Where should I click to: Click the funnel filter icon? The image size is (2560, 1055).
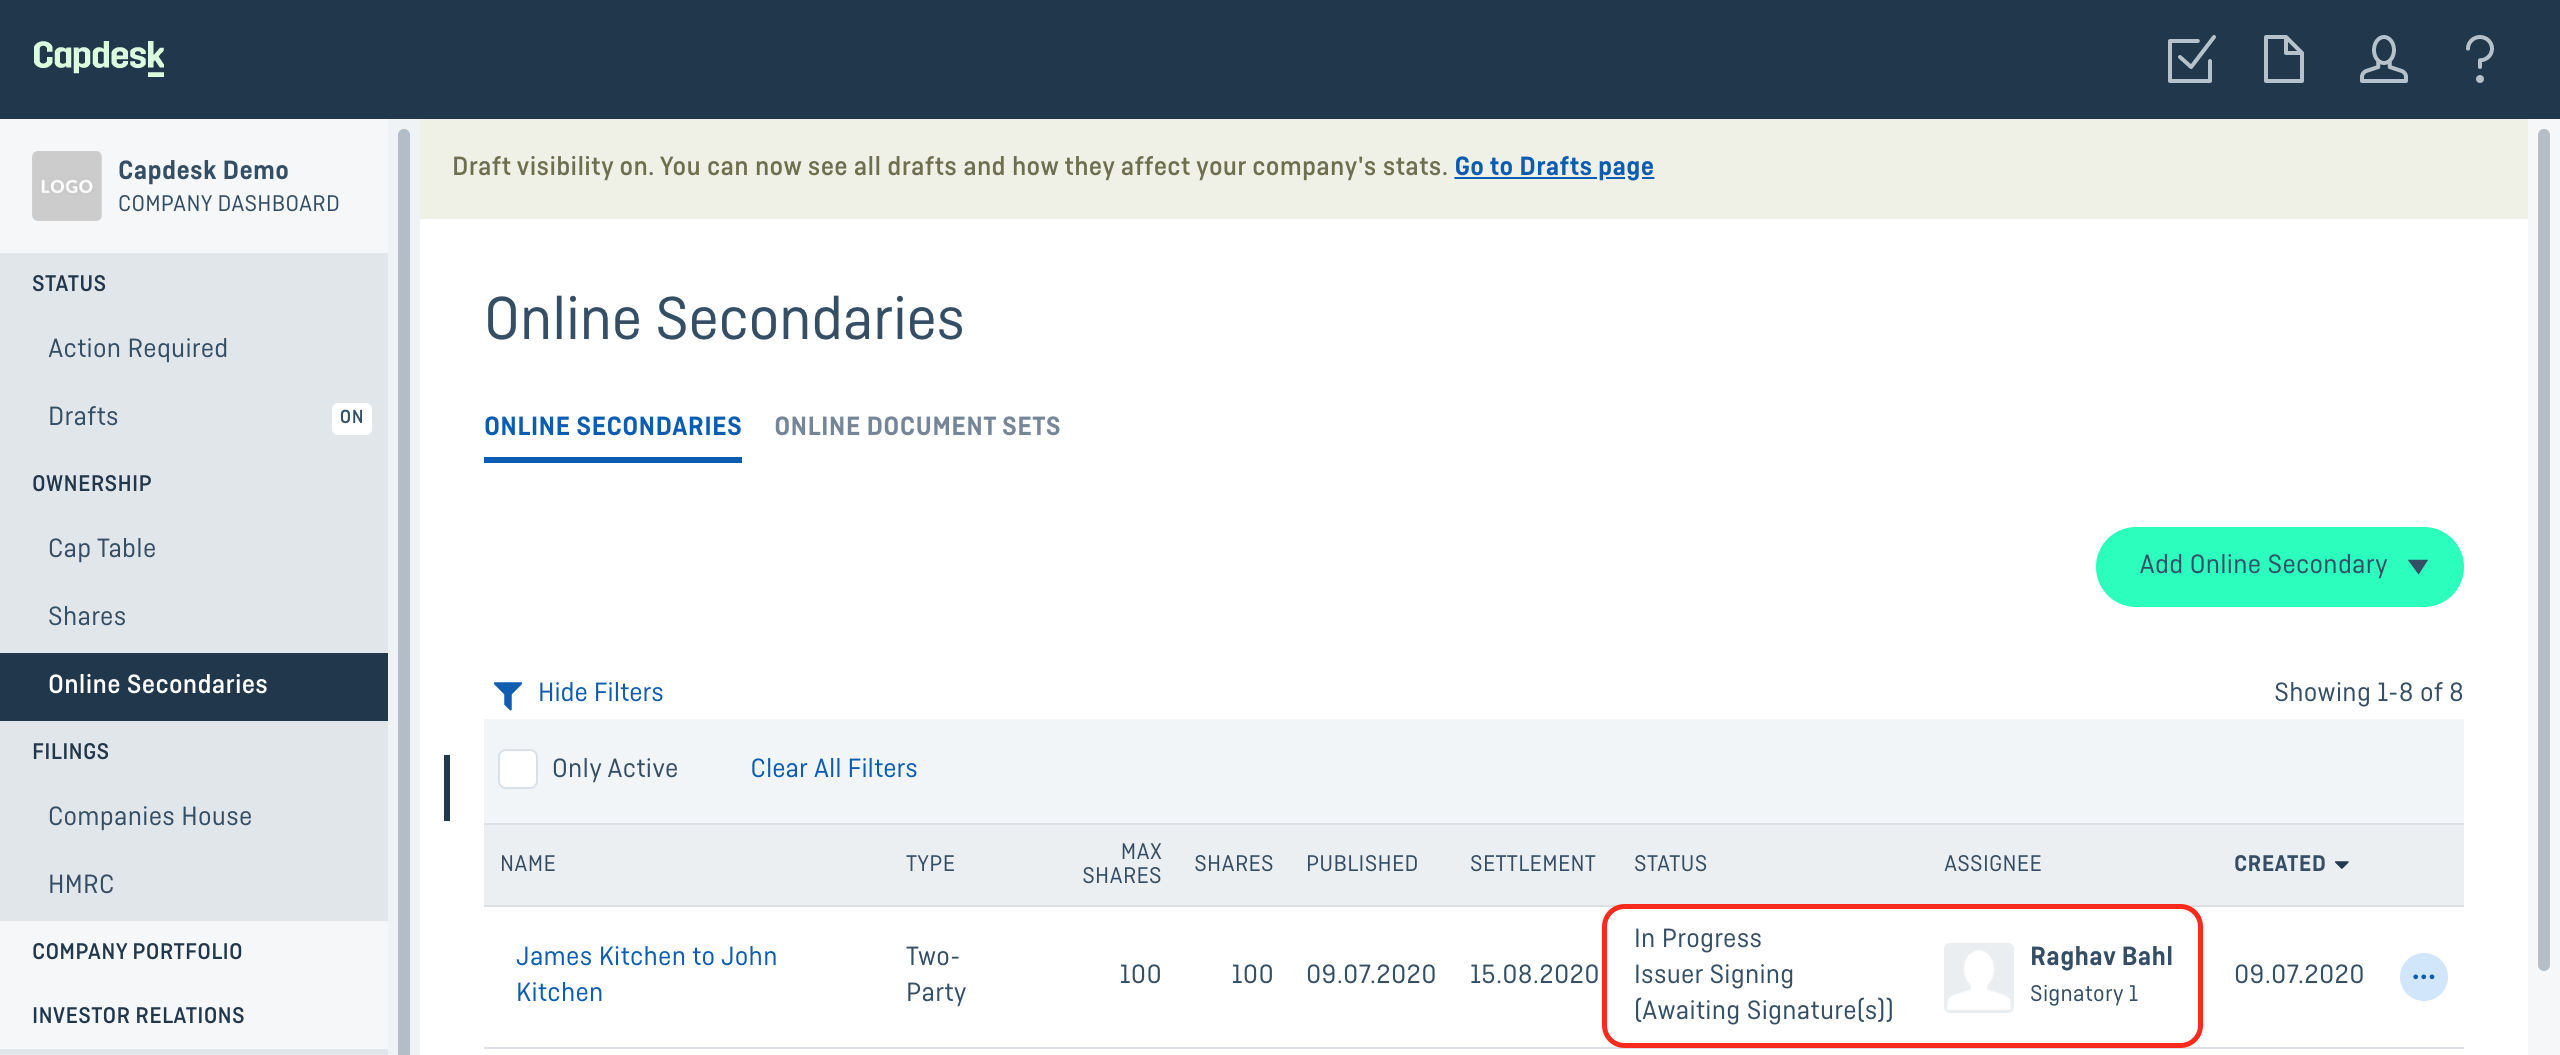click(508, 694)
